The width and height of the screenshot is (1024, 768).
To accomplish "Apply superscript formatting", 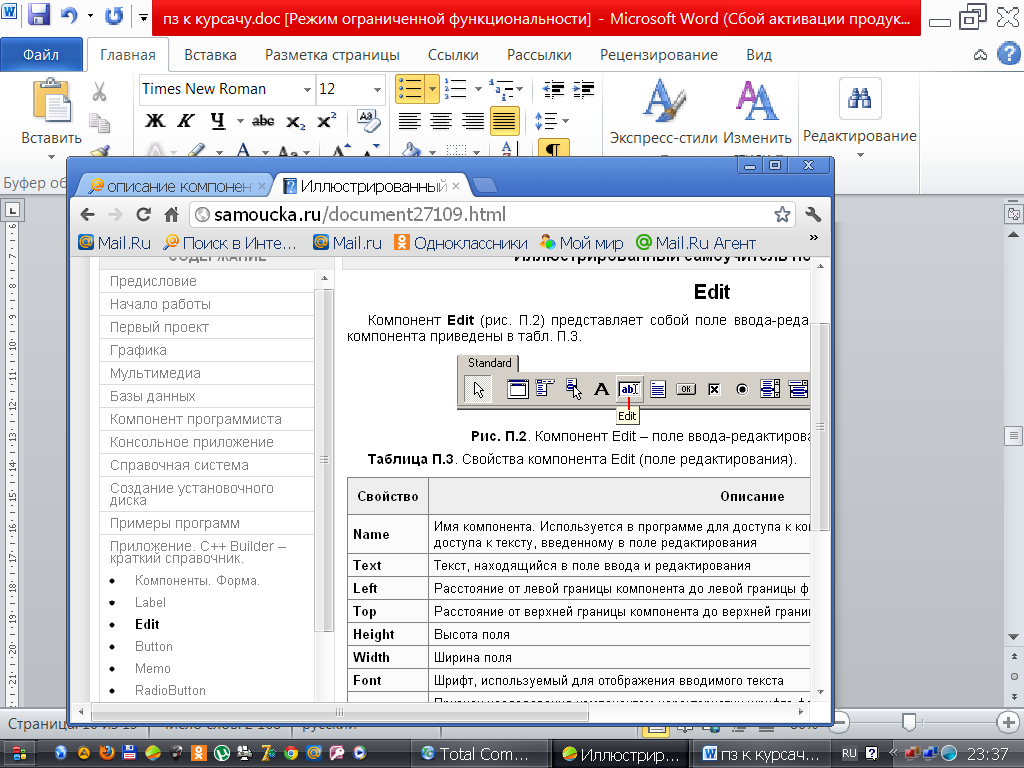I will pos(325,121).
